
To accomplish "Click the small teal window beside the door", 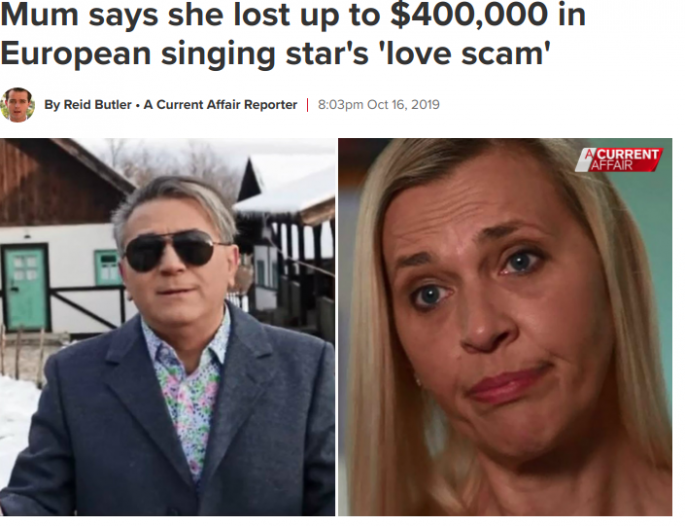I will click(106, 267).
